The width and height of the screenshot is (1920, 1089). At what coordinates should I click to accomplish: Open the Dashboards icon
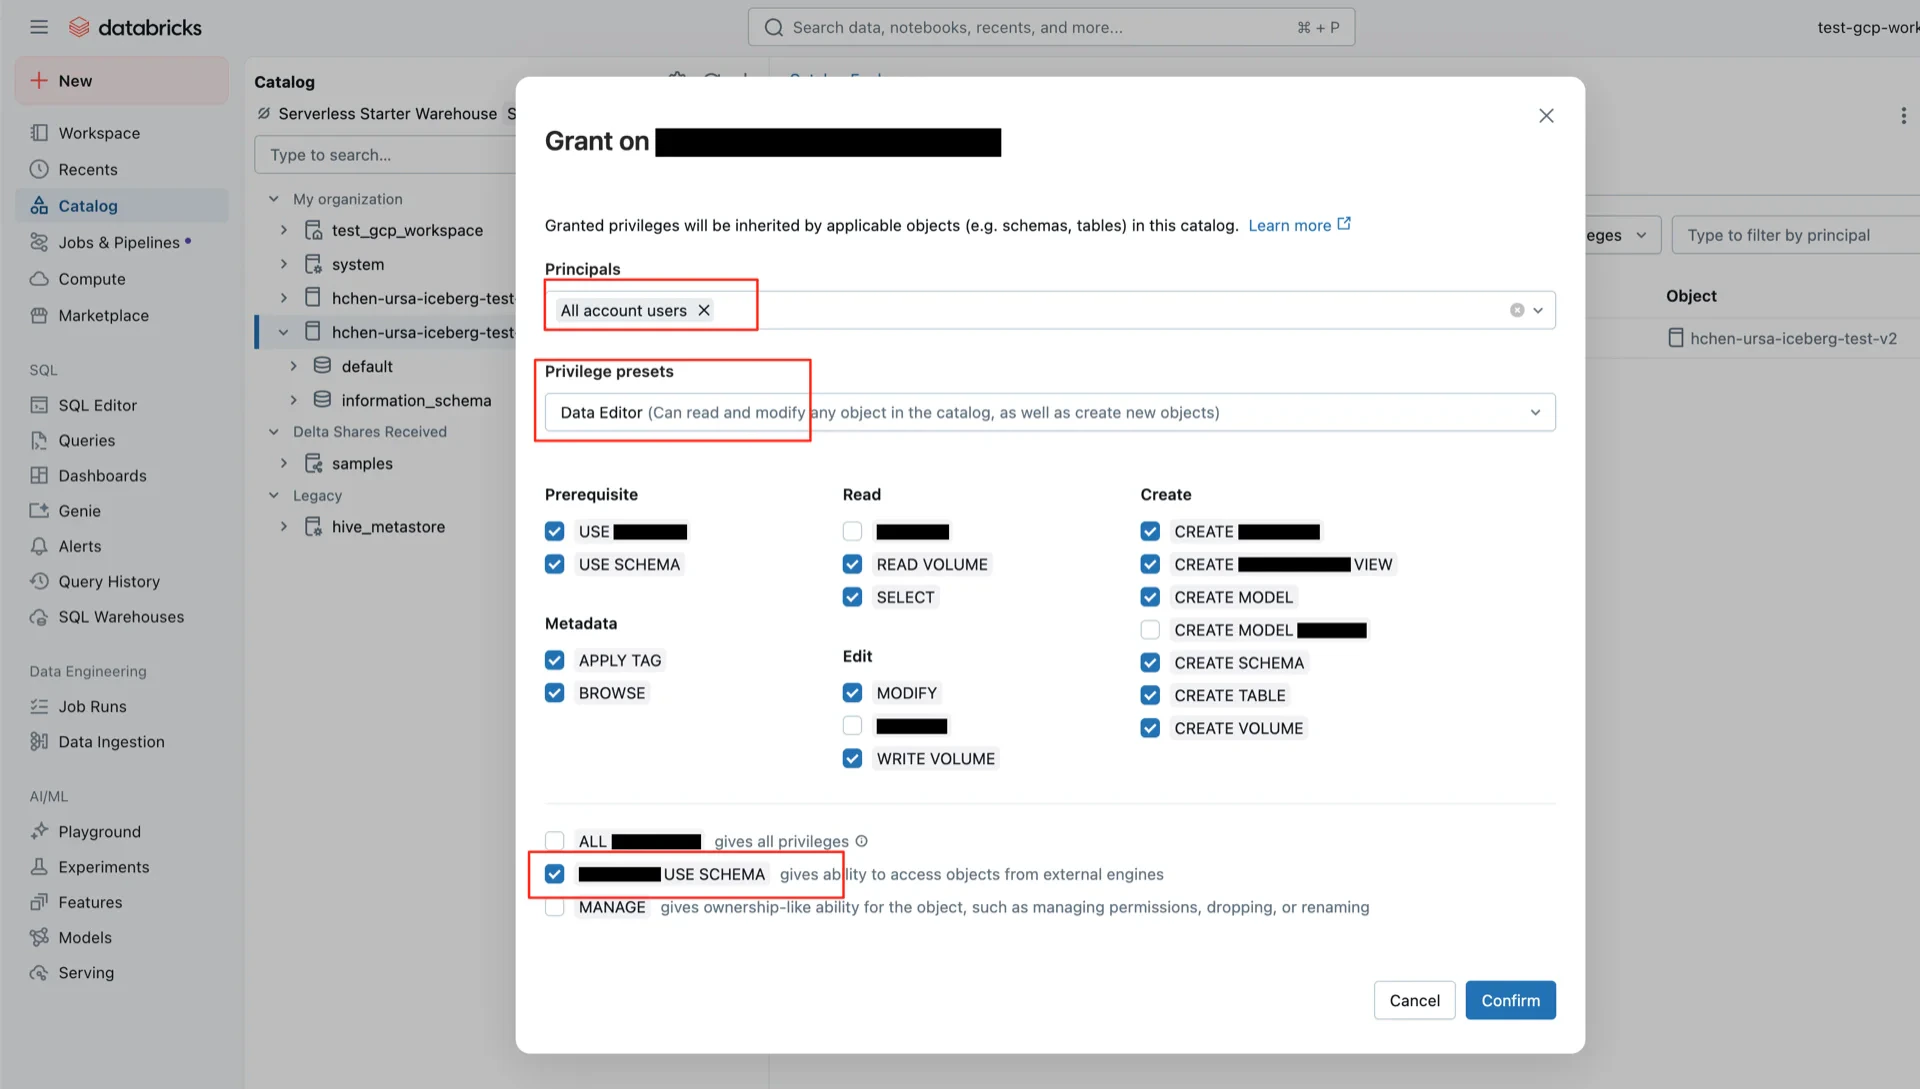tap(39, 475)
